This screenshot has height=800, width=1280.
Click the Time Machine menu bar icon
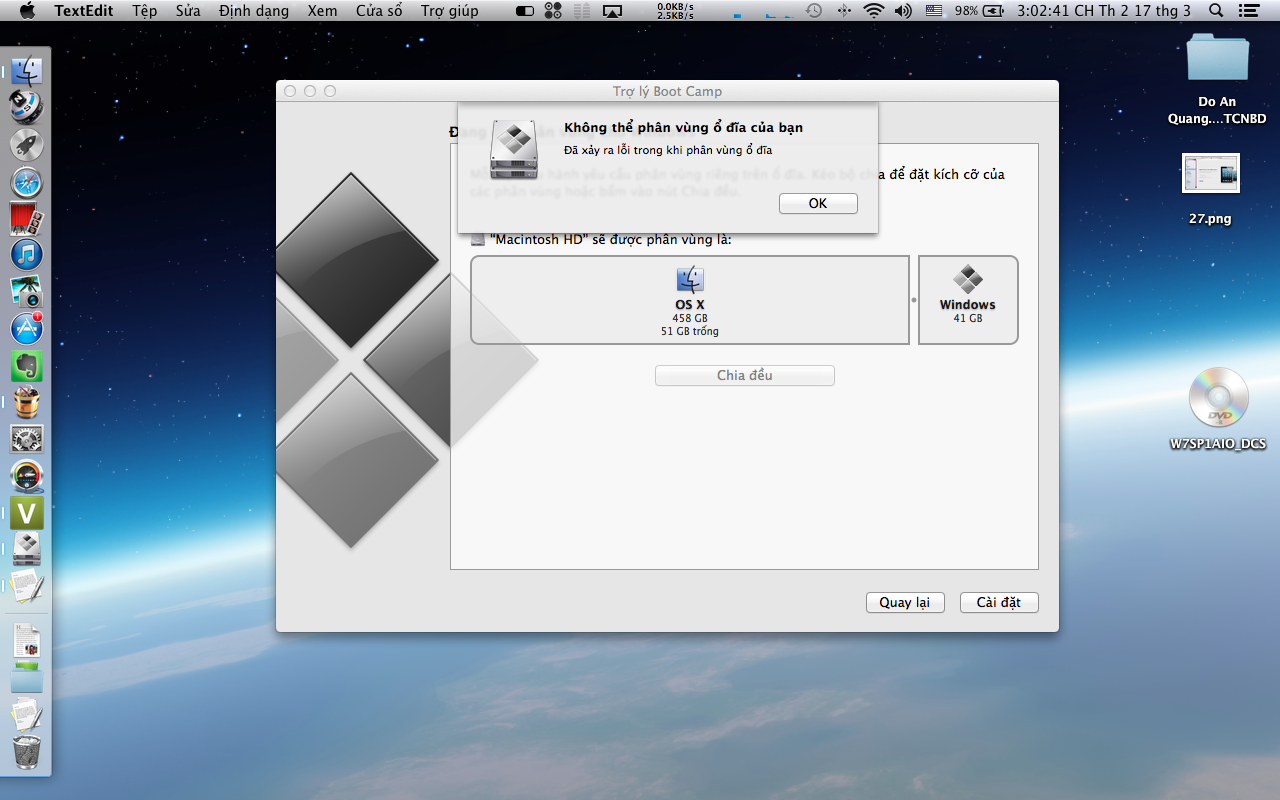(x=814, y=11)
